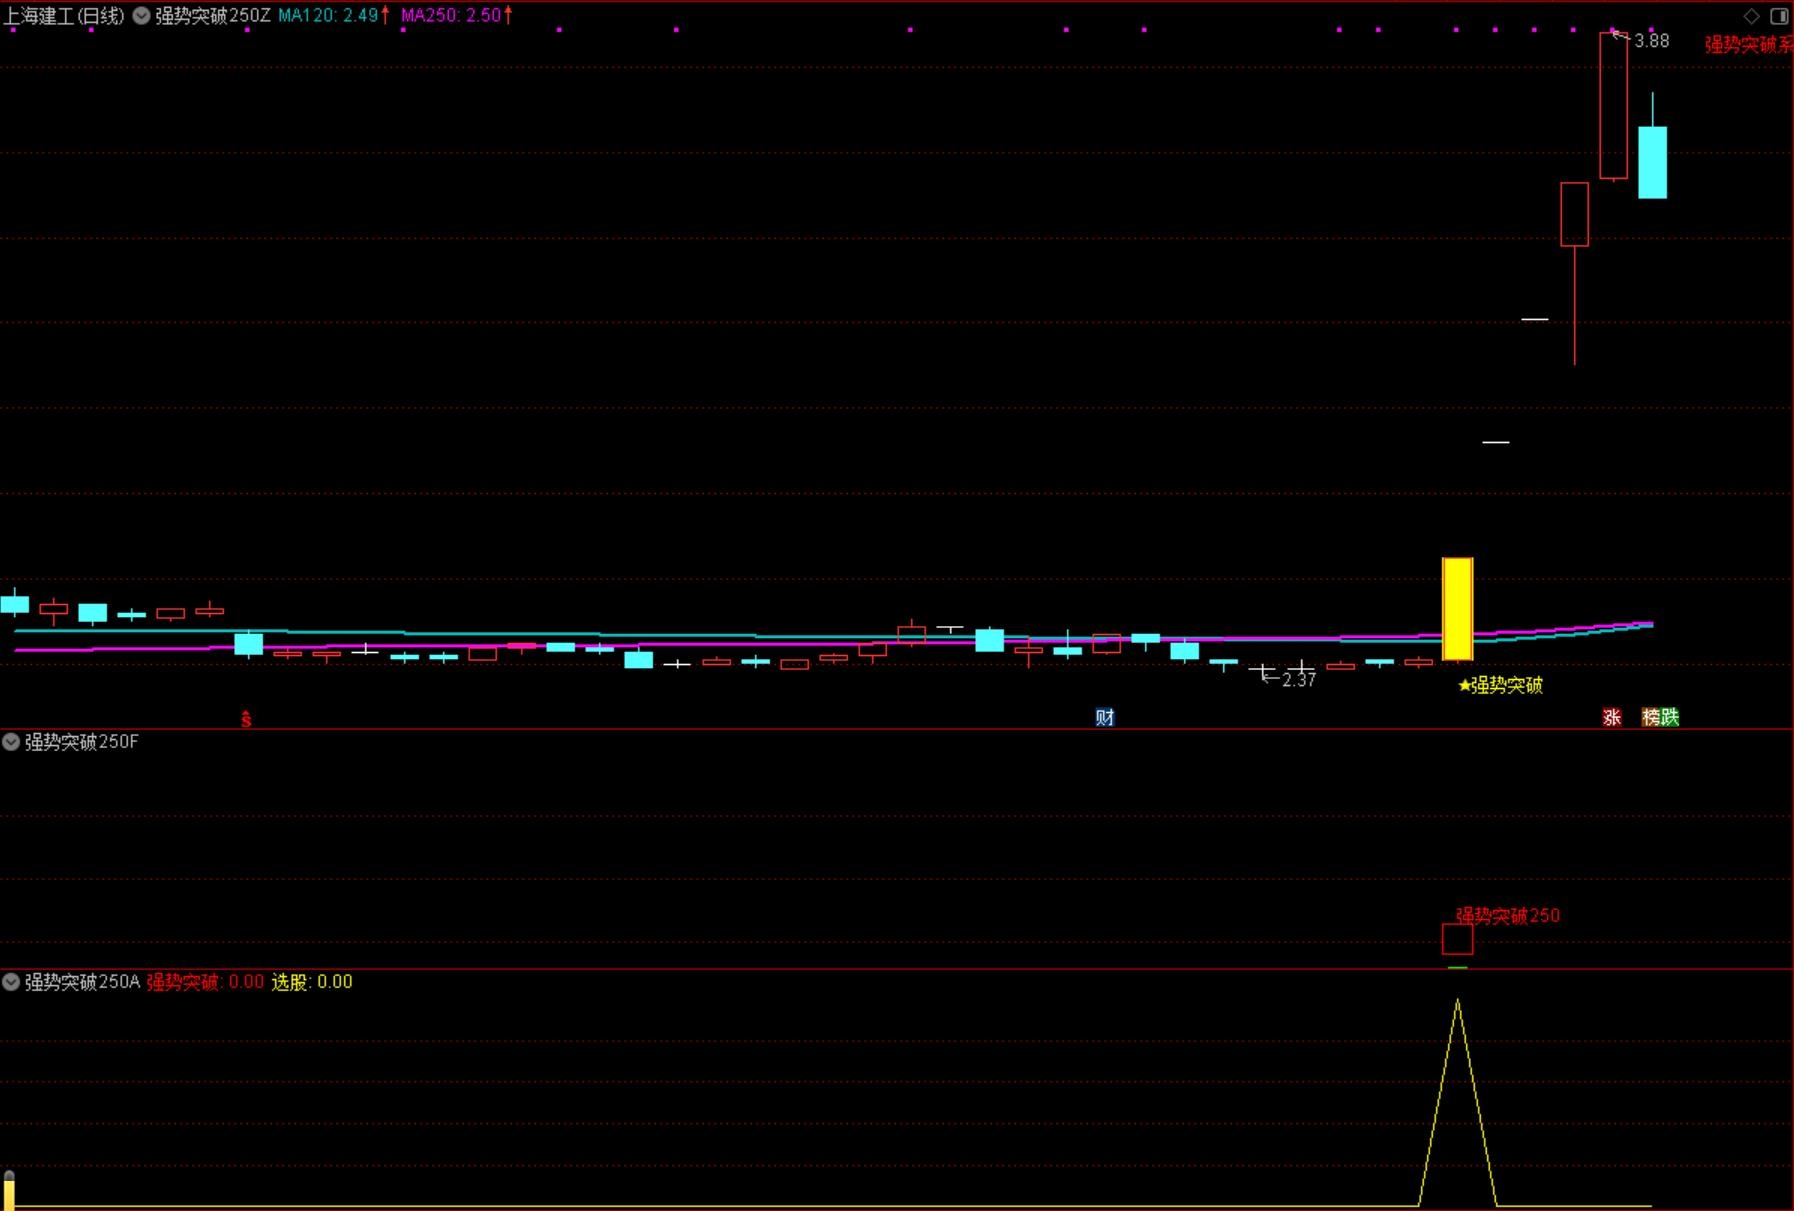Click the 强势突破250A panel title
Image resolution: width=1794 pixels, height=1211 pixels.
click(x=82, y=982)
